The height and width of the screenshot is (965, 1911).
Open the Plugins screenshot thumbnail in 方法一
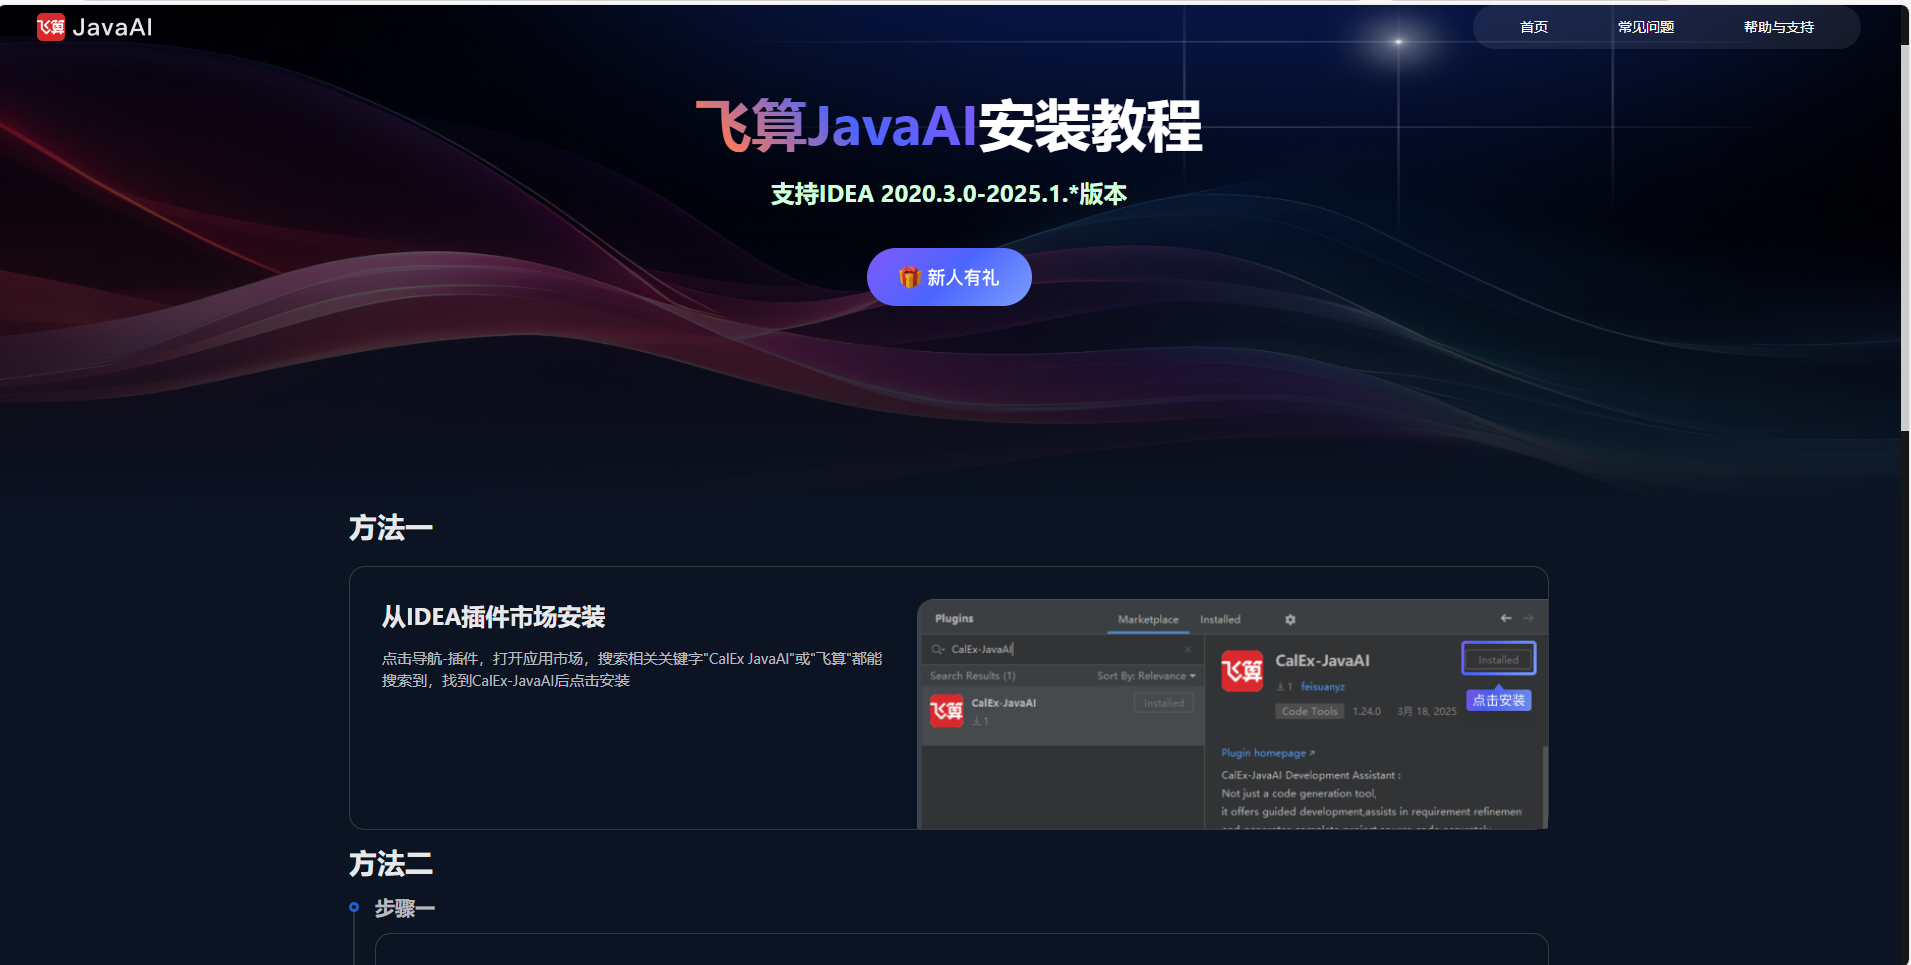point(1232,714)
